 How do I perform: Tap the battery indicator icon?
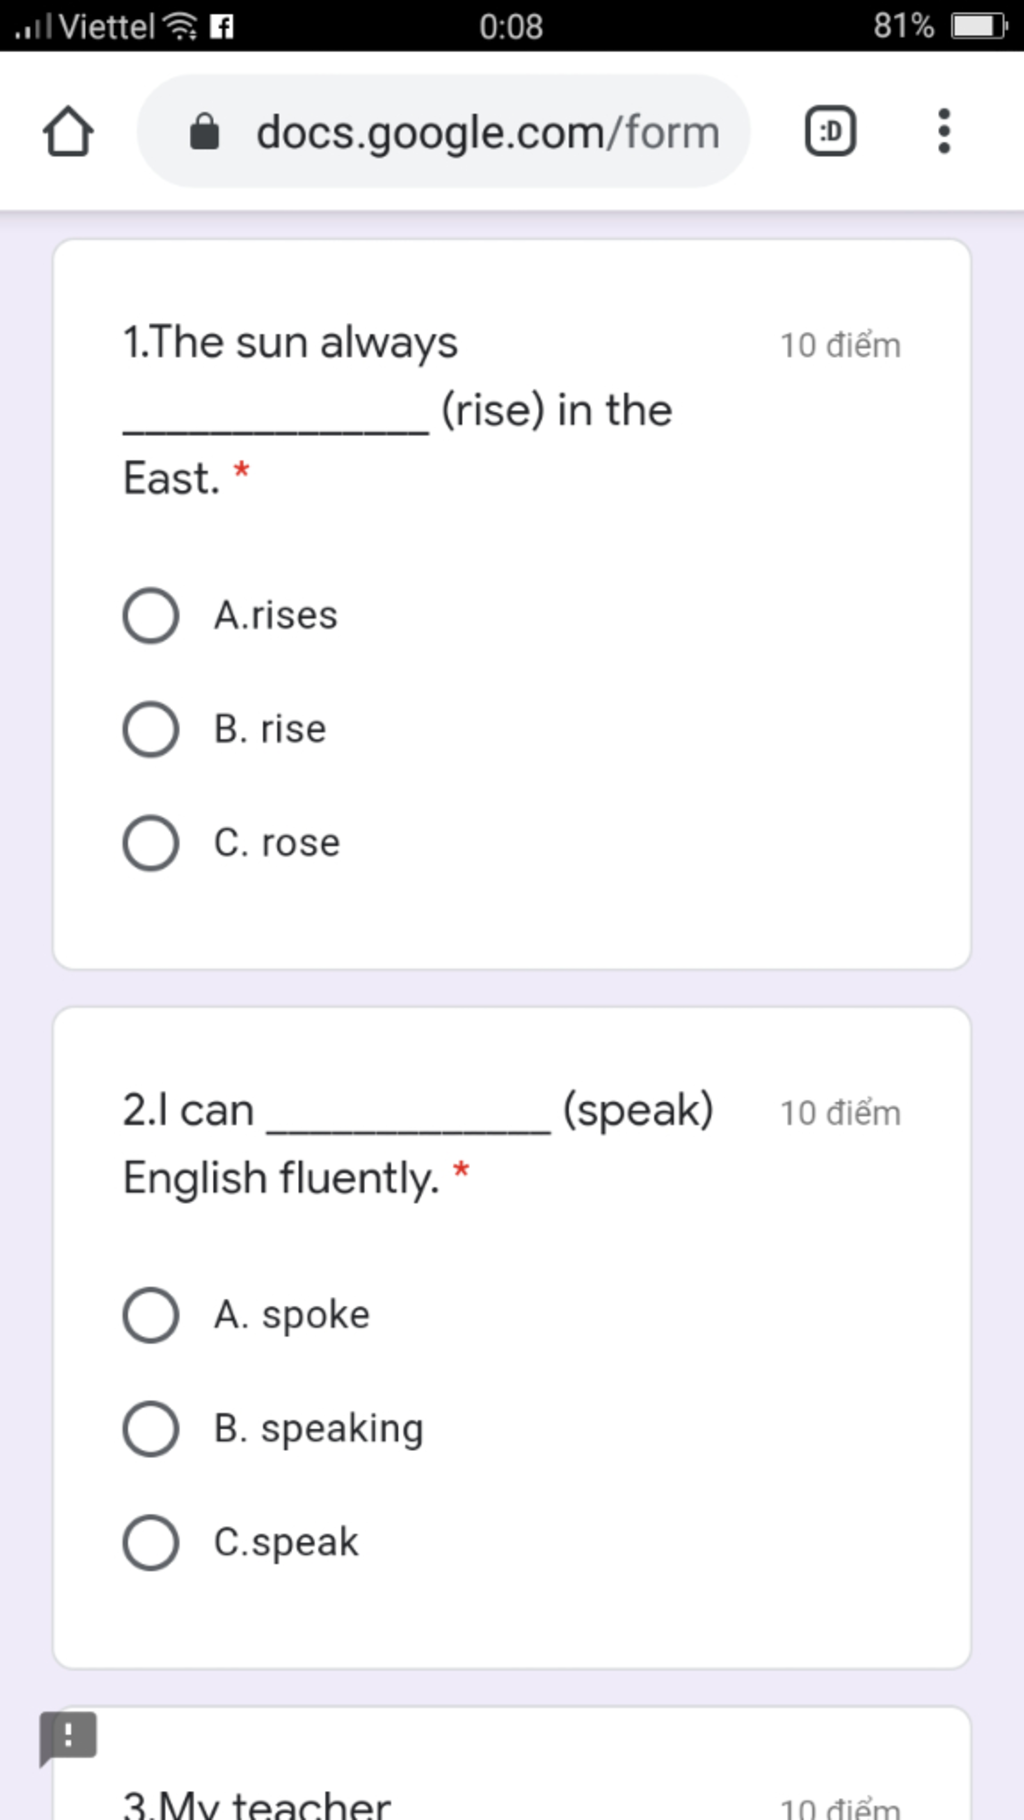point(978,25)
